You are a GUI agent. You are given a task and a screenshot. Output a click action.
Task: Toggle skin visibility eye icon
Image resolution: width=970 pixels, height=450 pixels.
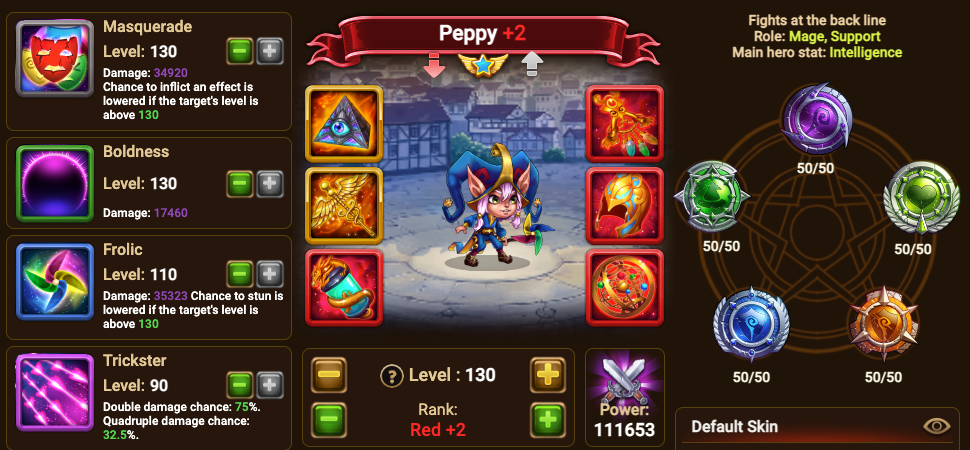click(936, 426)
